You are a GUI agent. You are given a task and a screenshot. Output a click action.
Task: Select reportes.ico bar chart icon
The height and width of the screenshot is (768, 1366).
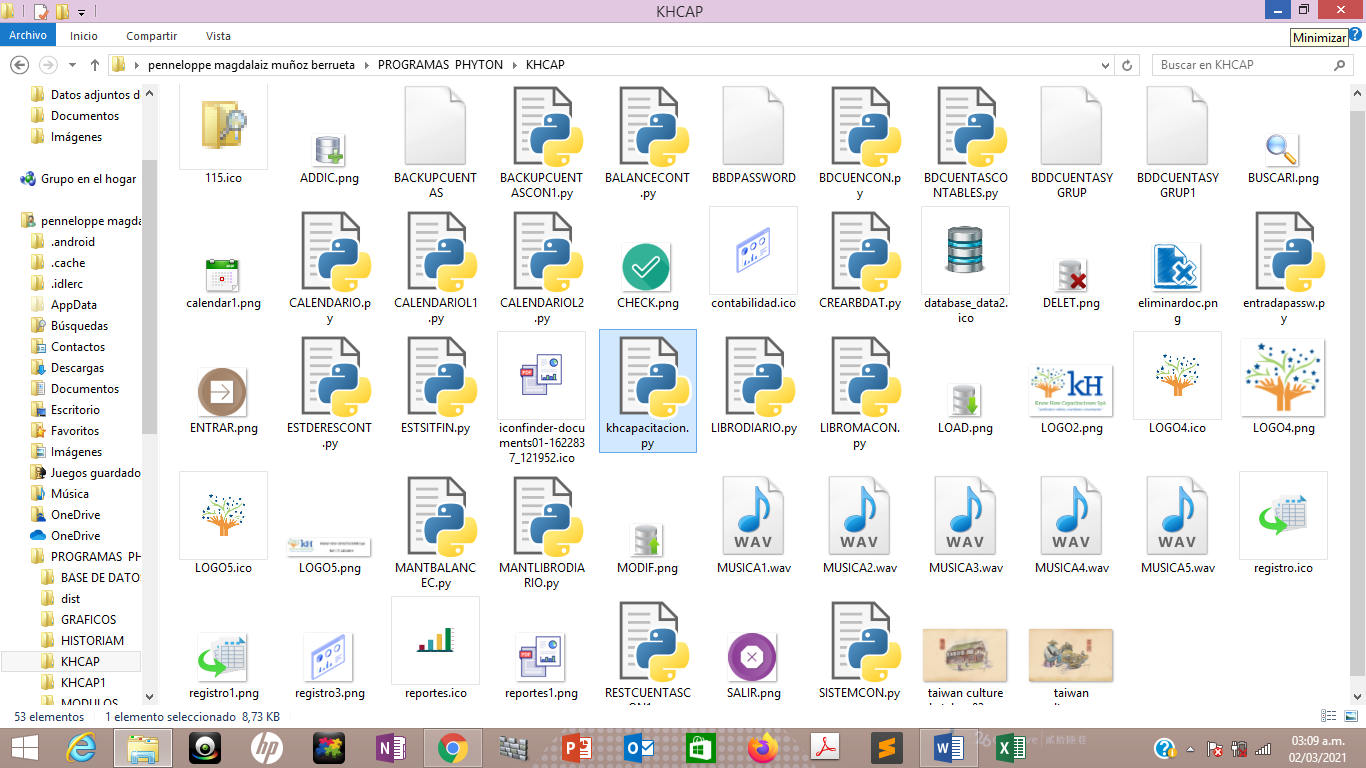[x=435, y=641]
